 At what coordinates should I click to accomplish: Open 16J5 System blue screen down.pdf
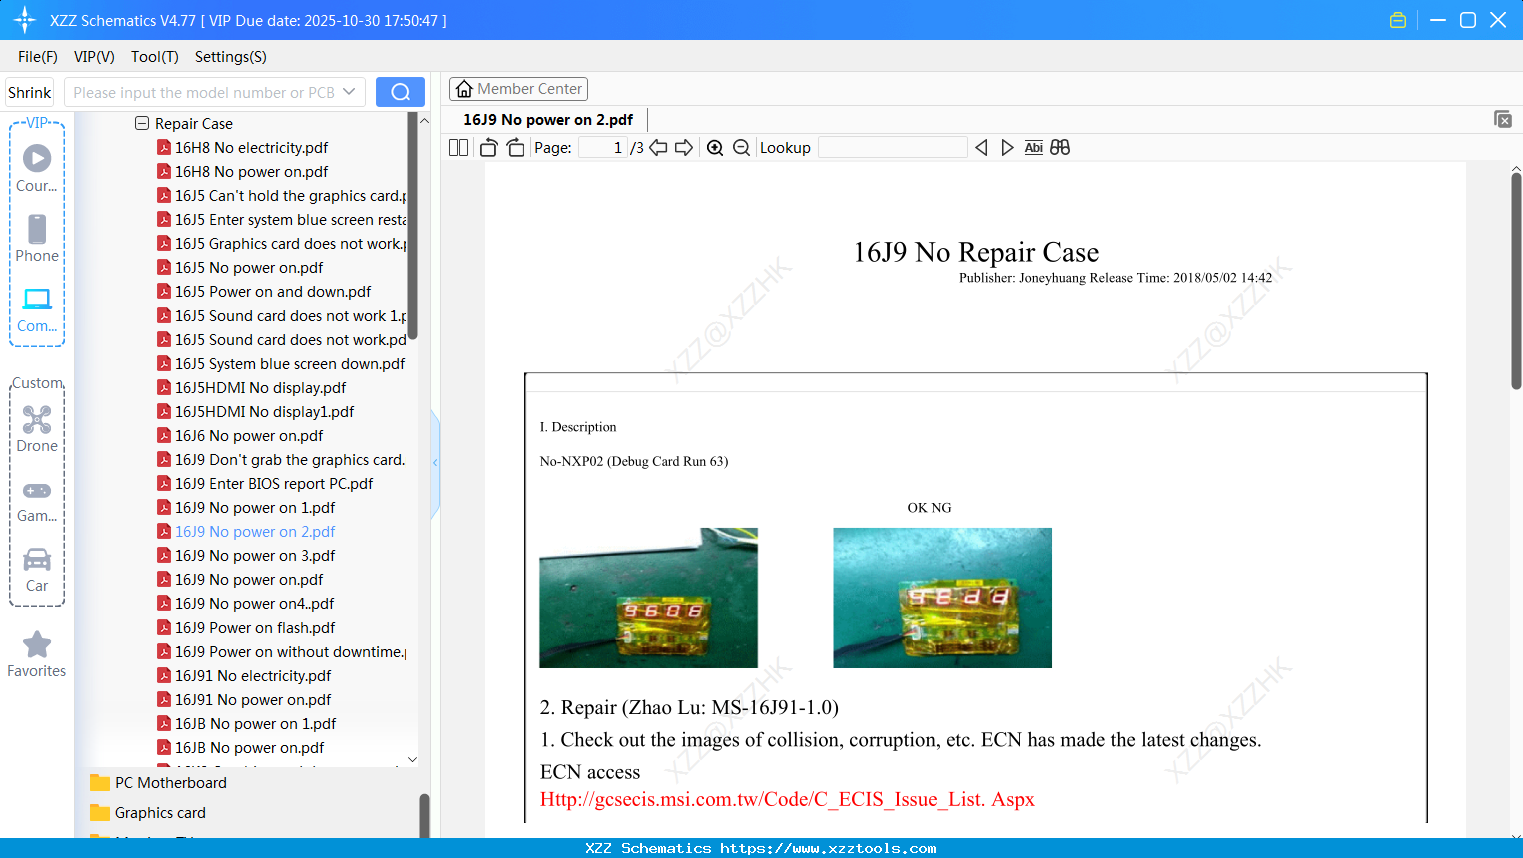[290, 364]
